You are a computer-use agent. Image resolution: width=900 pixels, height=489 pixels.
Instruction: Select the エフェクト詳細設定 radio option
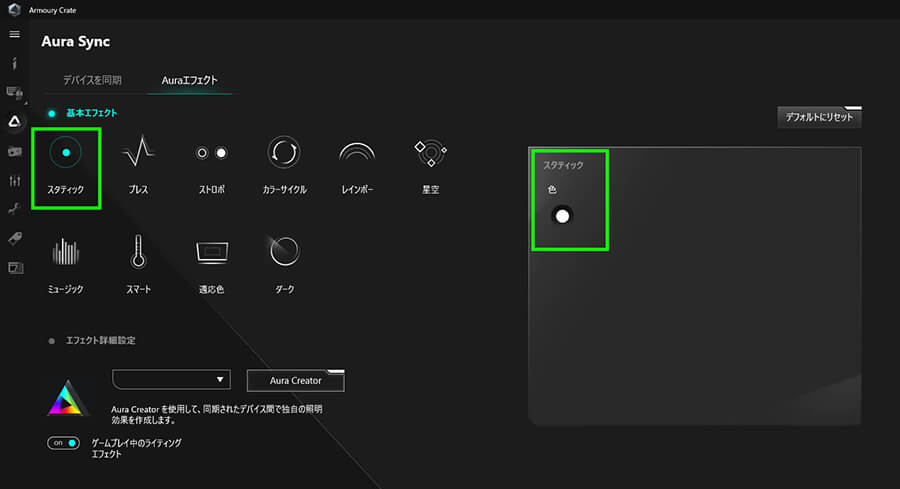click(x=52, y=341)
